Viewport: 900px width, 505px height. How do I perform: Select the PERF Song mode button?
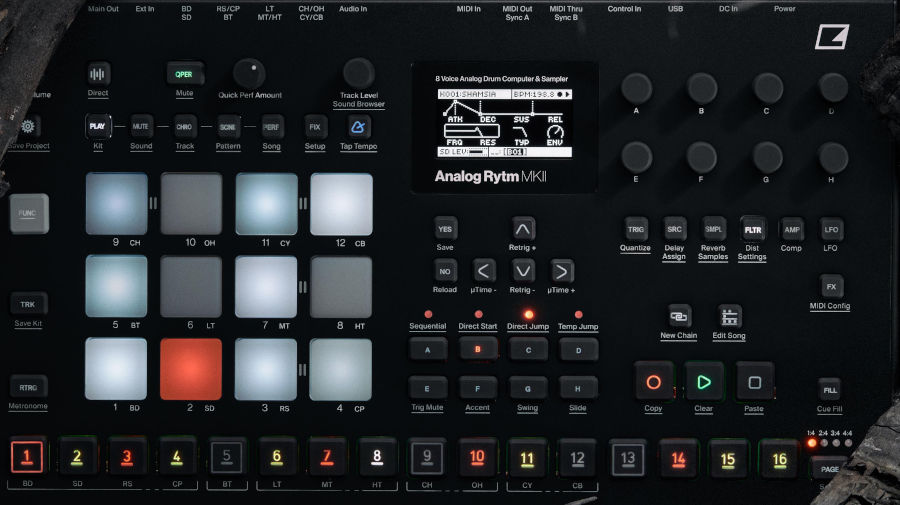(271, 127)
